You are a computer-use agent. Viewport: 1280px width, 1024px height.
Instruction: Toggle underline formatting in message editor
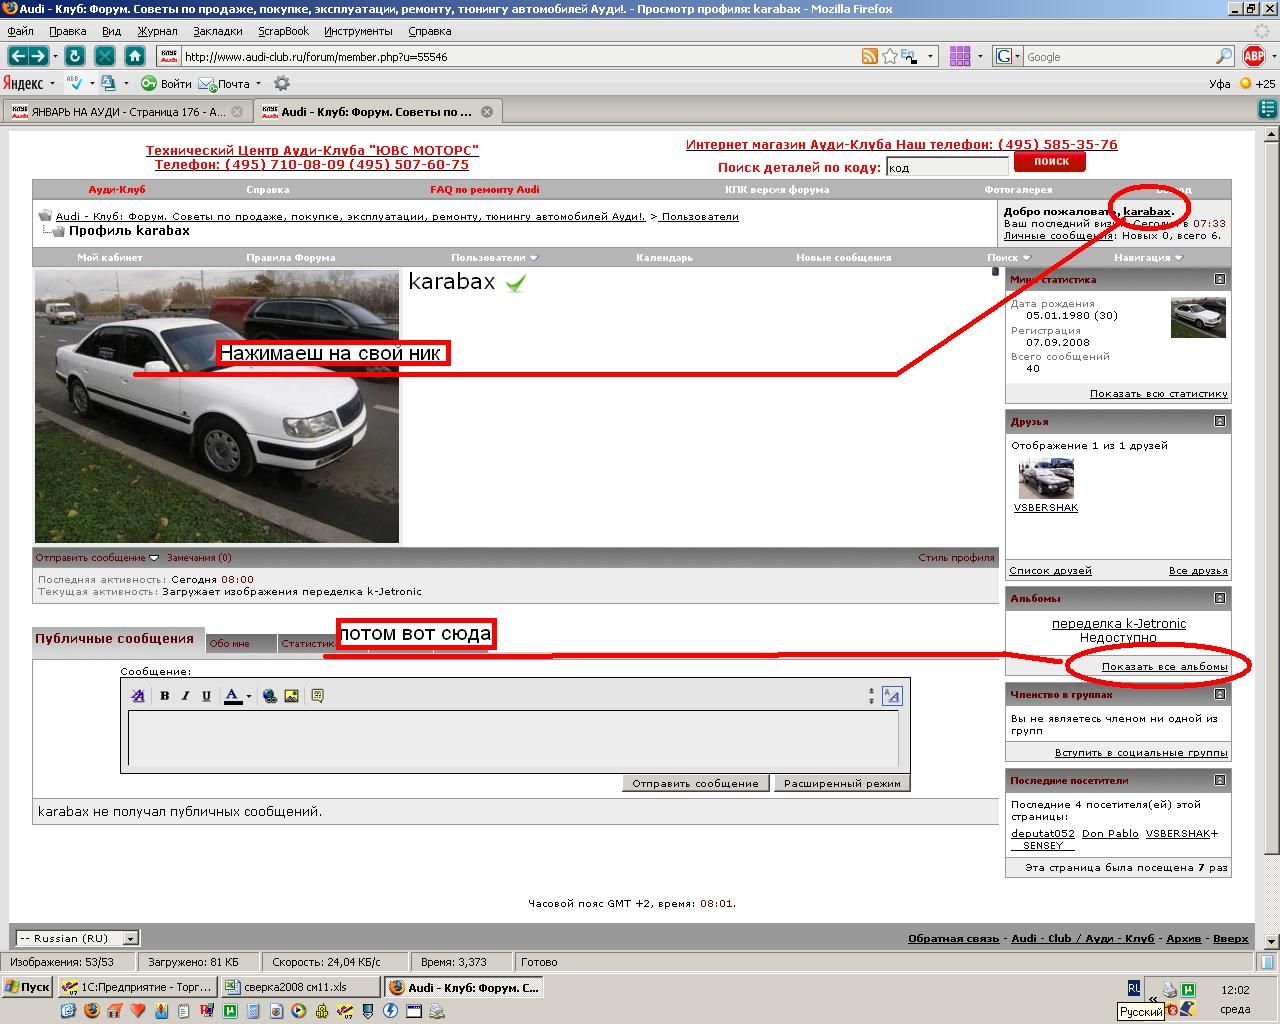point(206,696)
